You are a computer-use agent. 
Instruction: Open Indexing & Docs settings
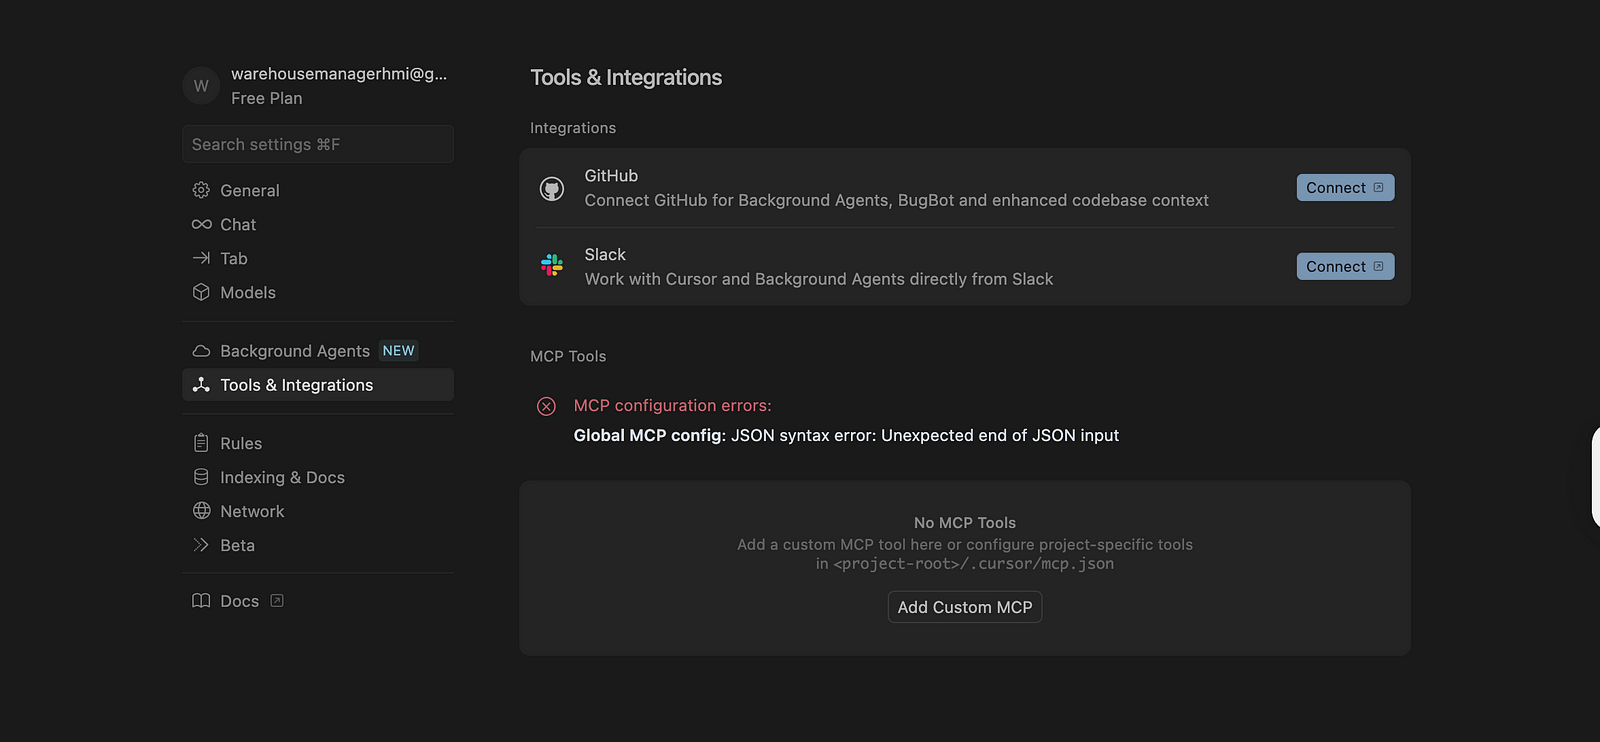click(x=318, y=477)
